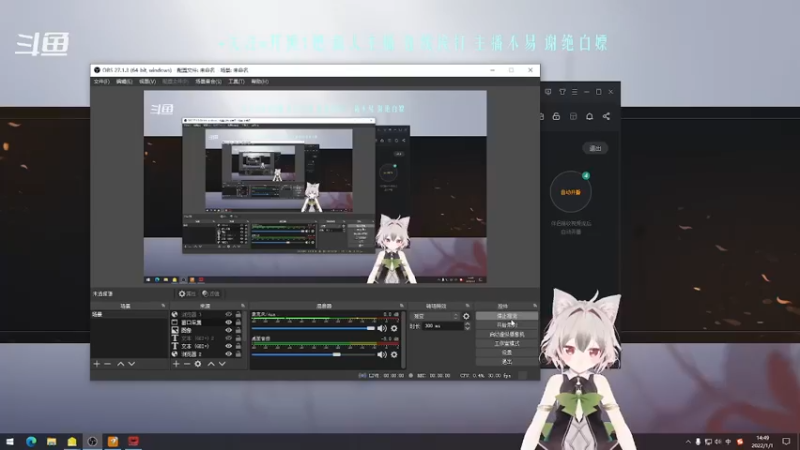
Task: Click lock icon in Douyu window toolbar
Action: [556, 116]
